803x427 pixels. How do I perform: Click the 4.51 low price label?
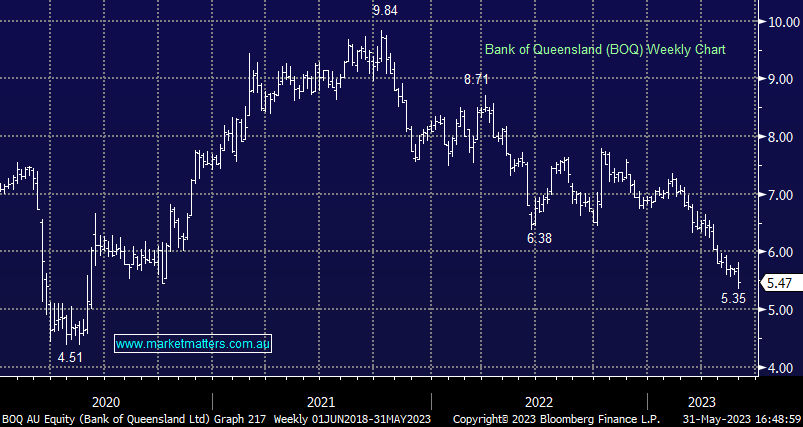[x=69, y=356]
